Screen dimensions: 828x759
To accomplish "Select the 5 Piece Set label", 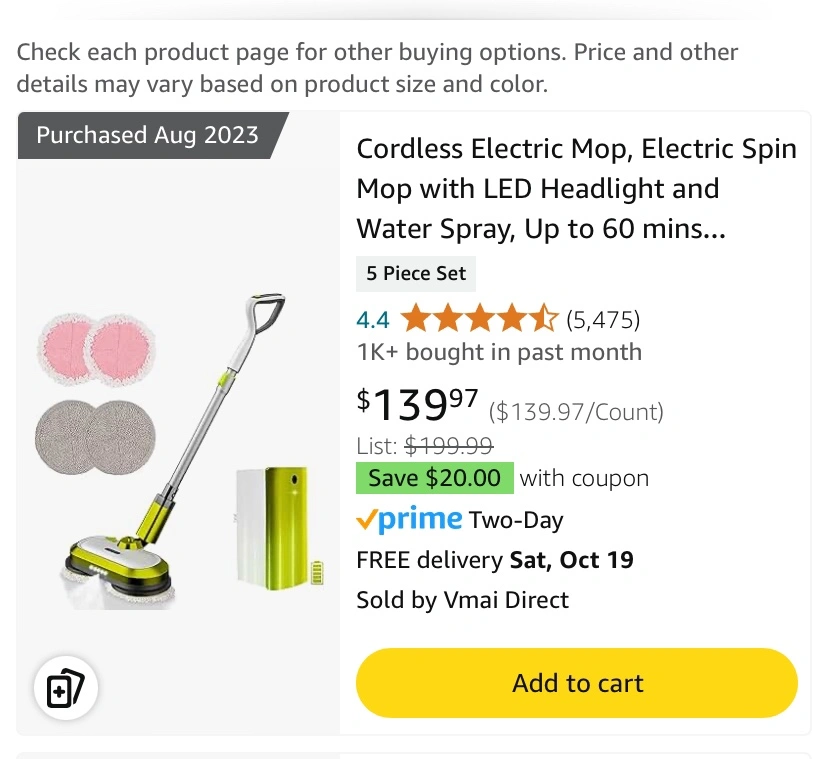I will pos(416,273).
